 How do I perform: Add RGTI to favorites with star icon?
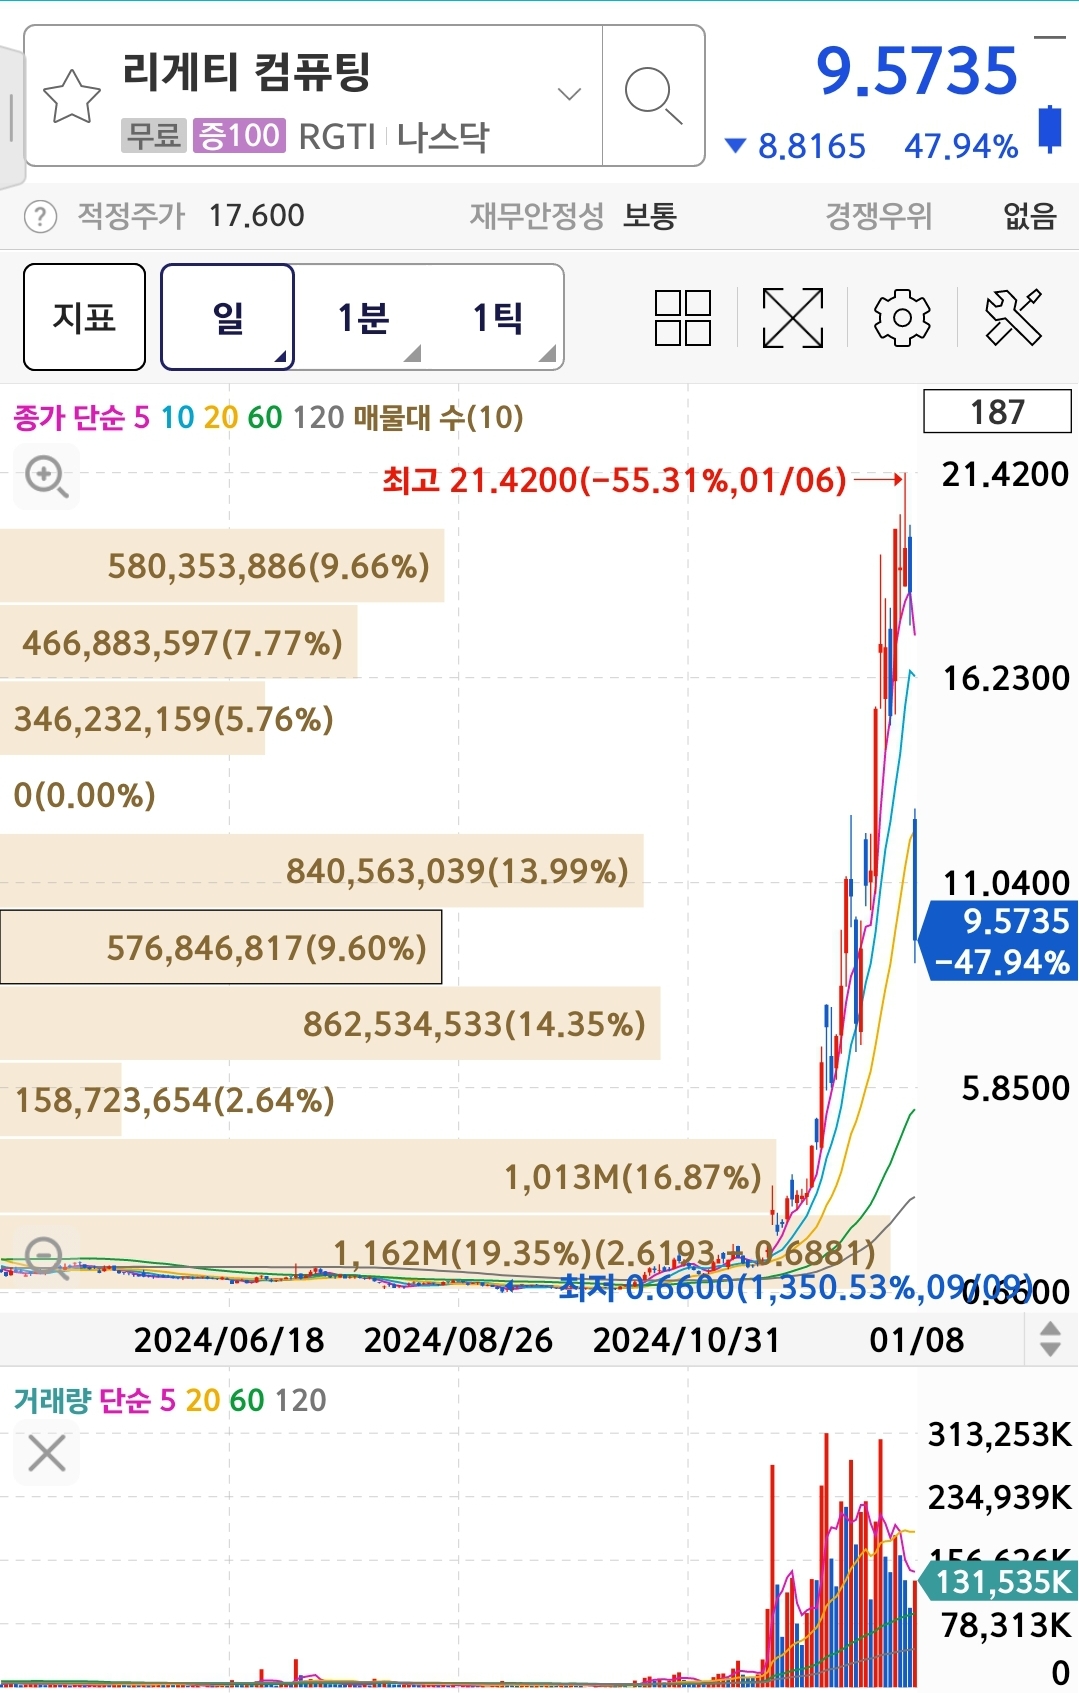(72, 96)
